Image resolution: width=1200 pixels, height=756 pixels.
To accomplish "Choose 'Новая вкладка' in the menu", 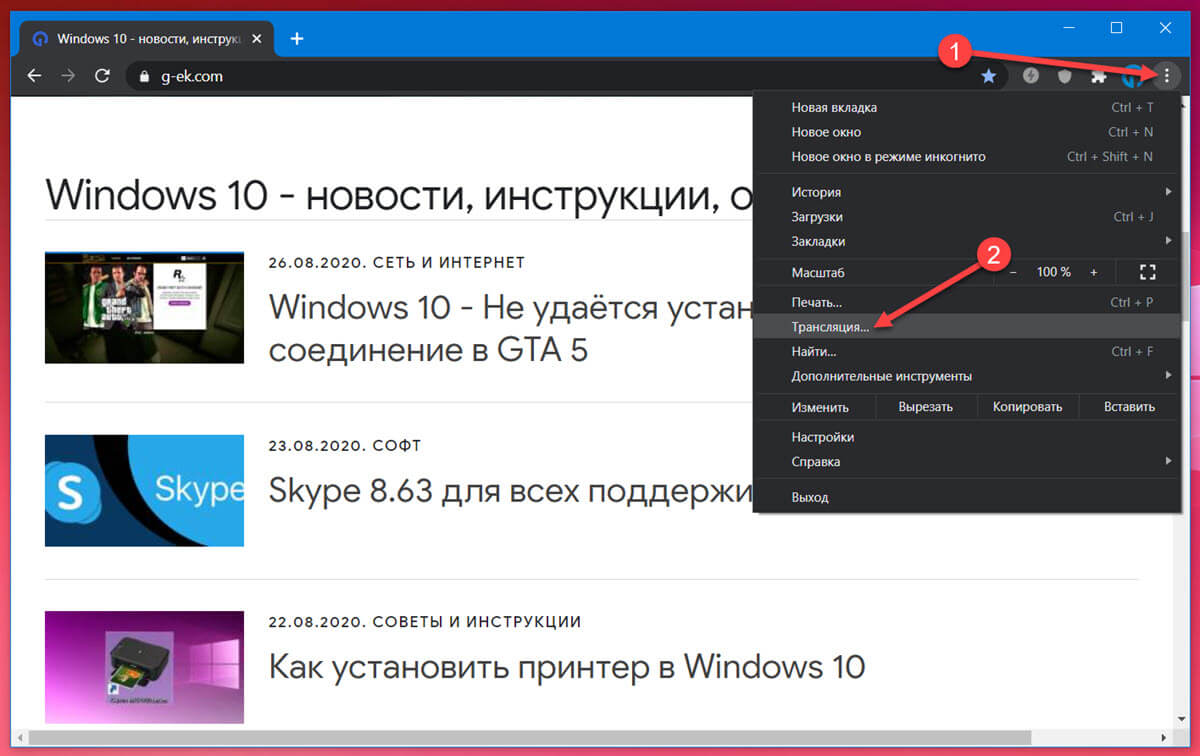I will [x=967, y=107].
